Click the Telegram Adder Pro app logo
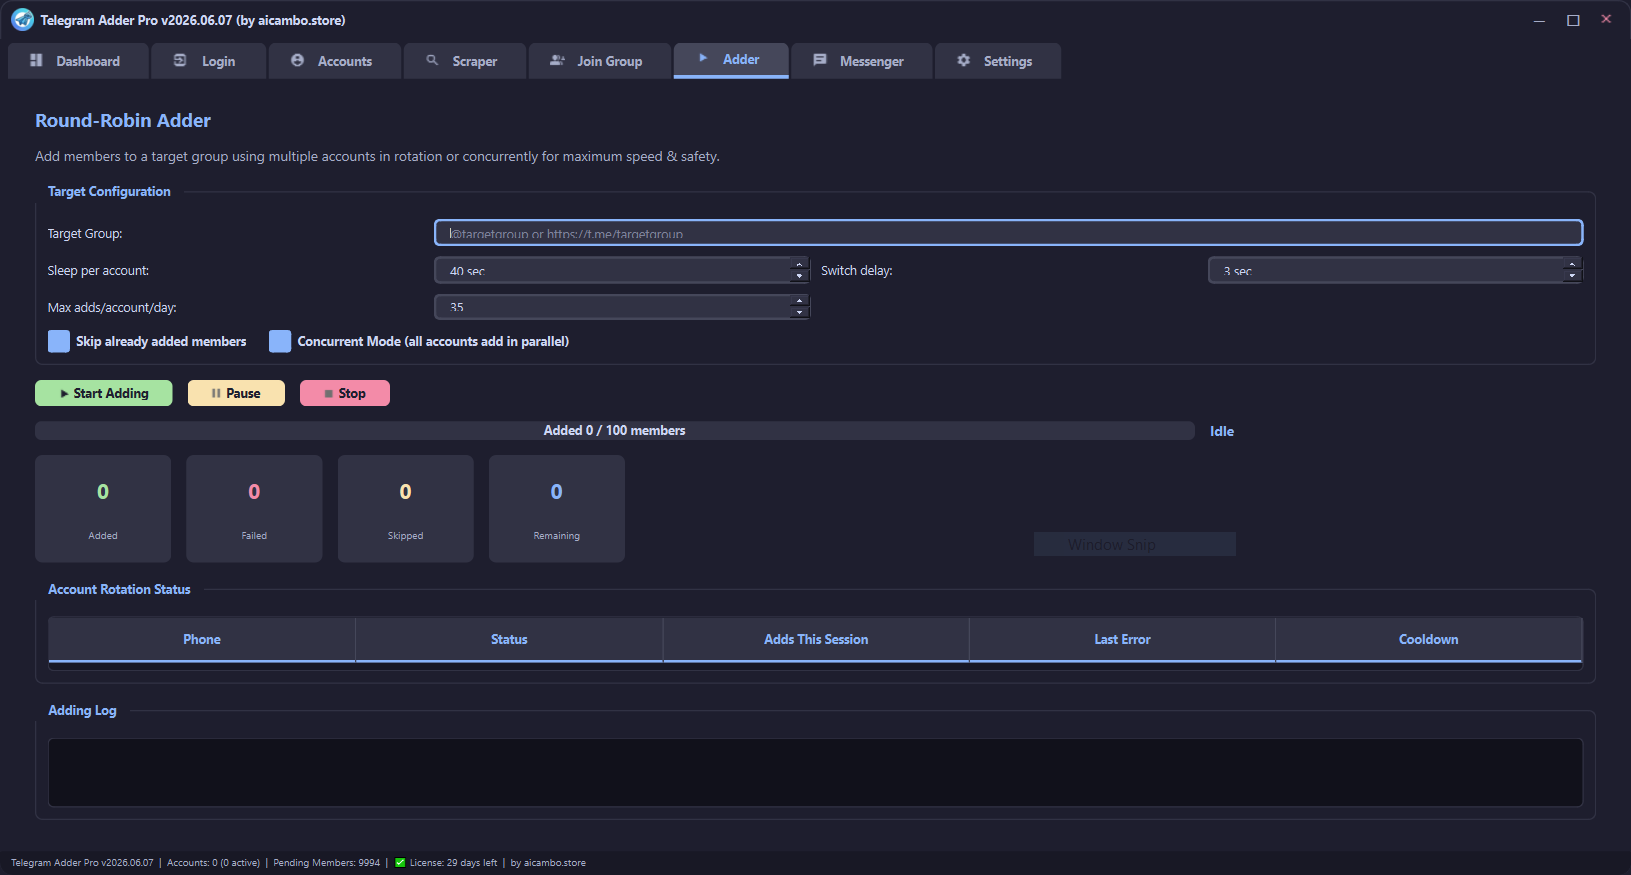Image resolution: width=1631 pixels, height=875 pixels. click(22, 20)
